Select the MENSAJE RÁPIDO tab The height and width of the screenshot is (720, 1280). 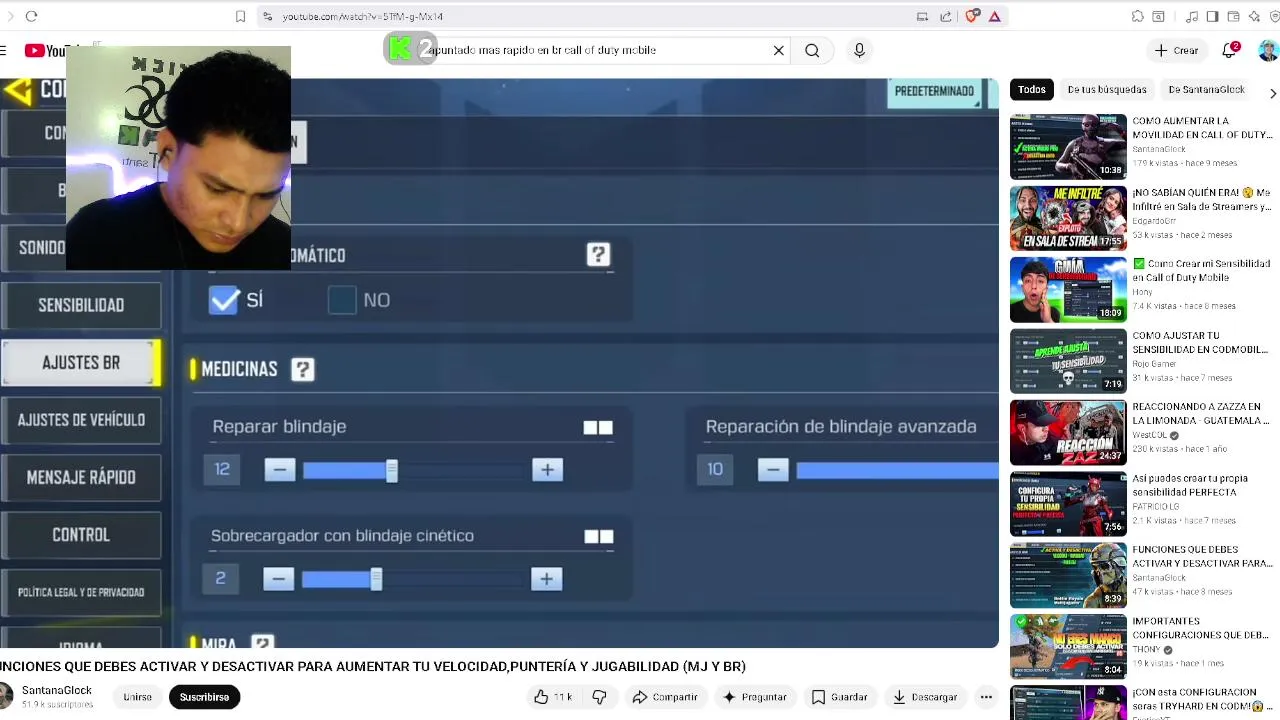coord(81,477)
